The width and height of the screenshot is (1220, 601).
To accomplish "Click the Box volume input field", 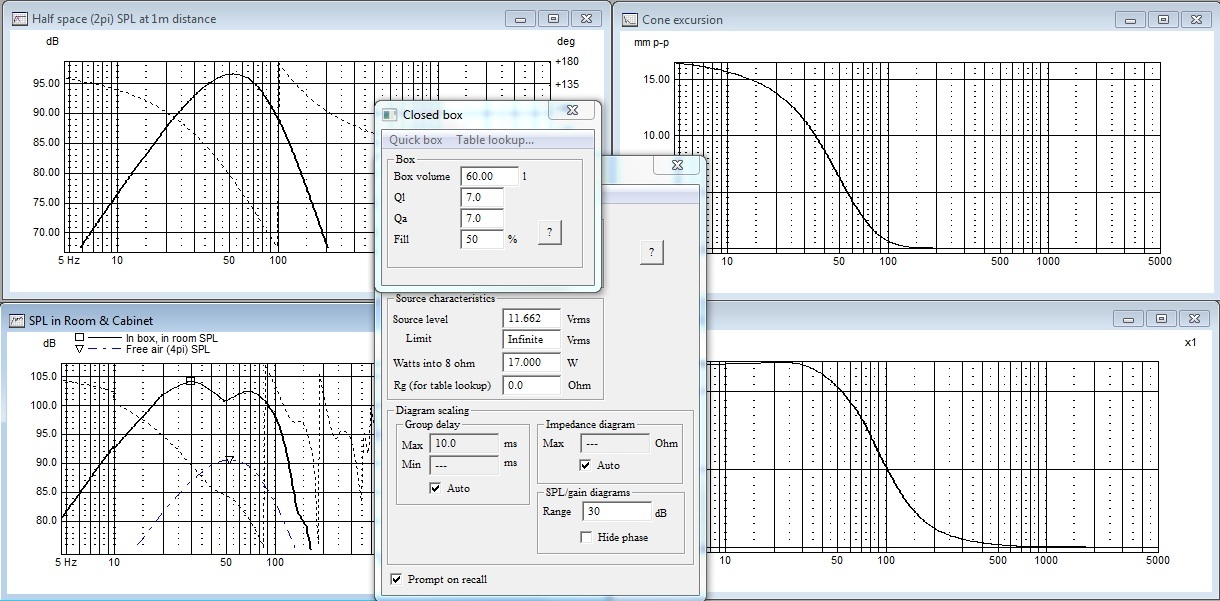I will (x=489, y=176).
